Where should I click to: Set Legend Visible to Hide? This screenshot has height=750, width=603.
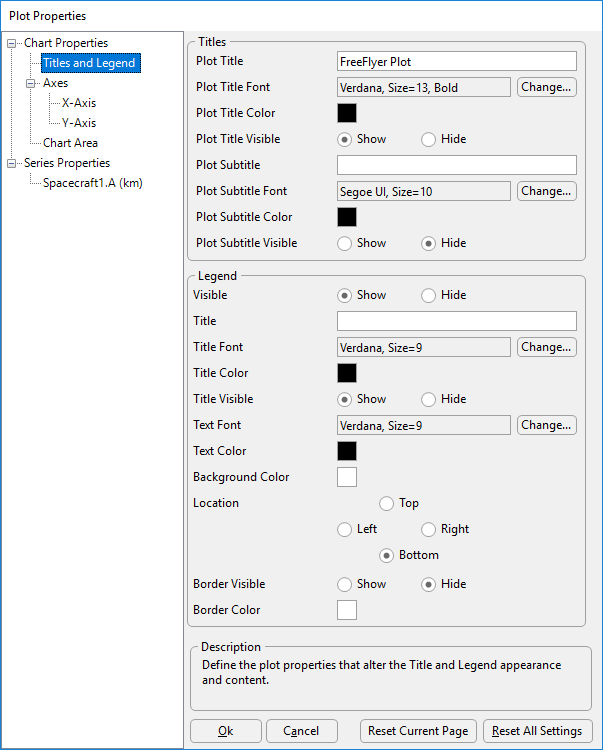428,295
